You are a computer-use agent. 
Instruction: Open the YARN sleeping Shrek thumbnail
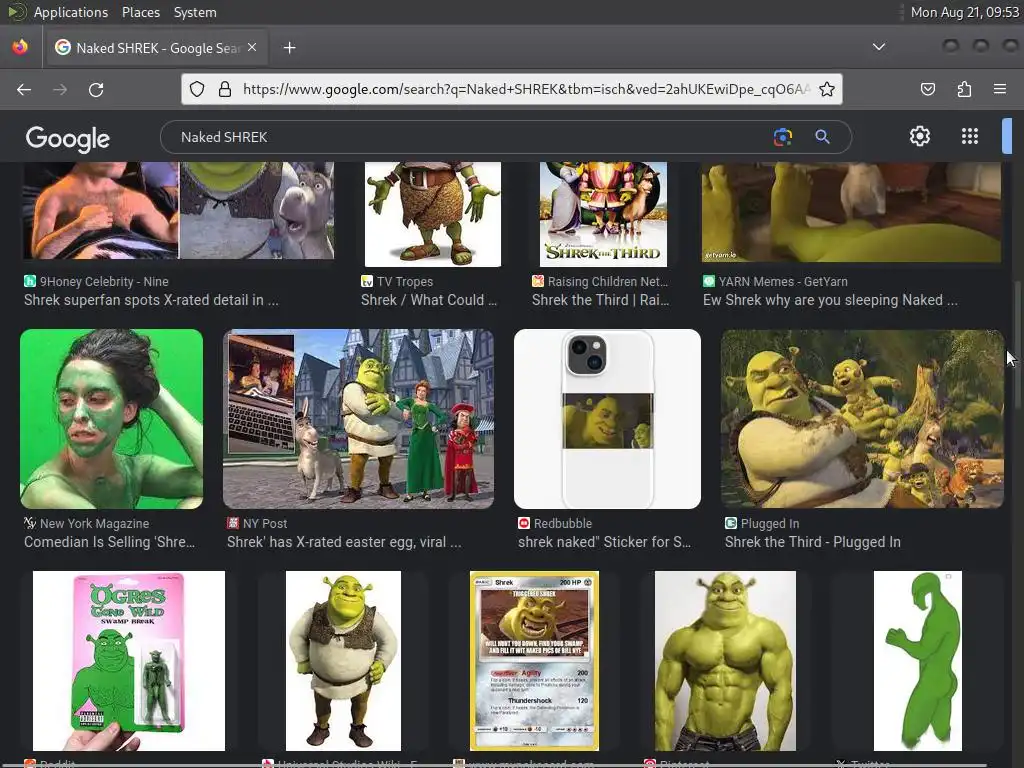coord(851,212)
